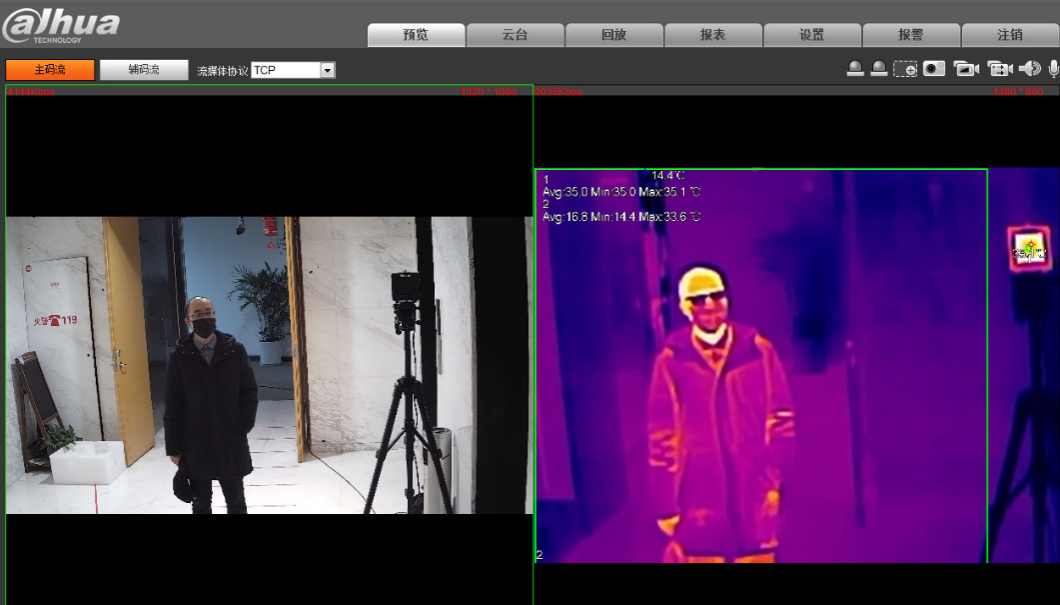Enable talk with the microphone icon
This screenshot has height=605, width=1060.
pyautogui.click(x=1053, y=69)
